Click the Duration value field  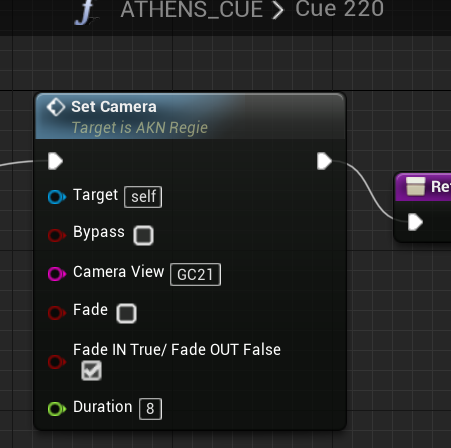click(150, 409)
